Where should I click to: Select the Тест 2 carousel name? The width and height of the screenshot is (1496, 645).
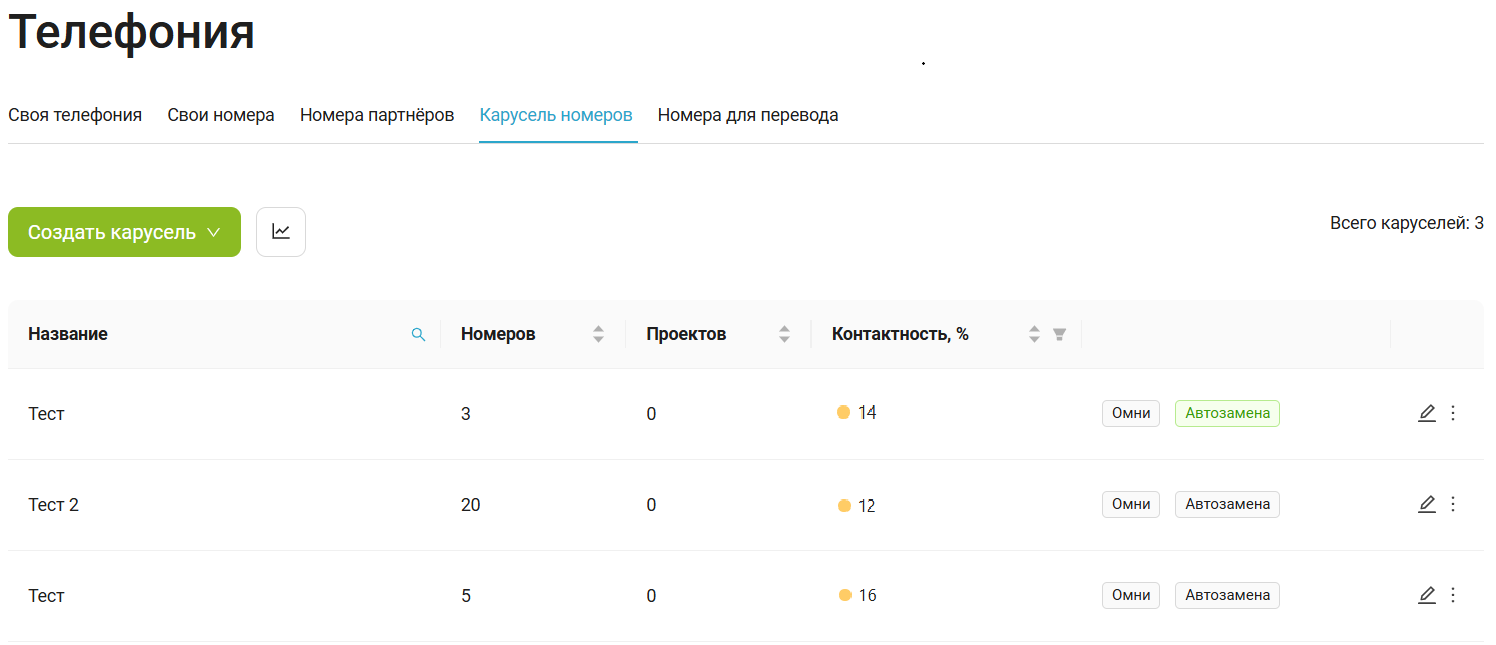pos(53,505)
